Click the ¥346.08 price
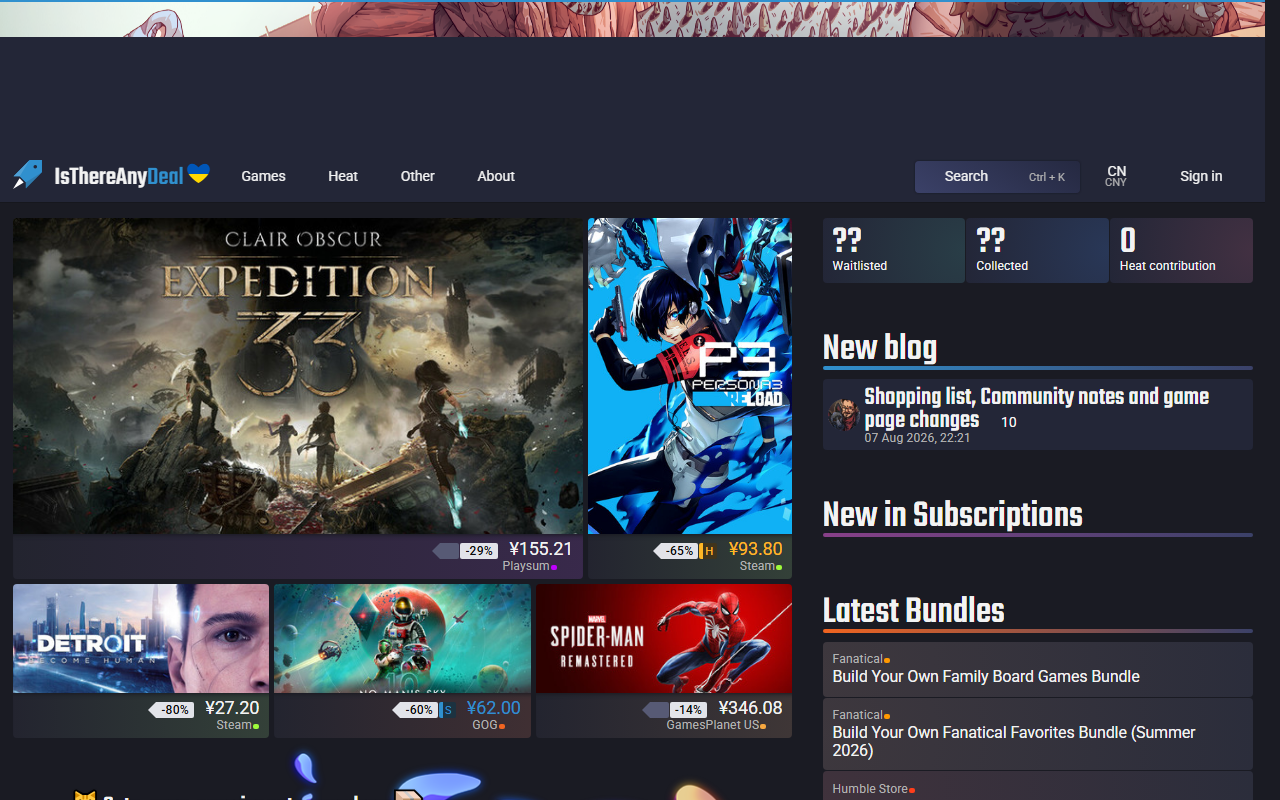The width and height of the screenshot is (1280, 800). coord(750,708)
